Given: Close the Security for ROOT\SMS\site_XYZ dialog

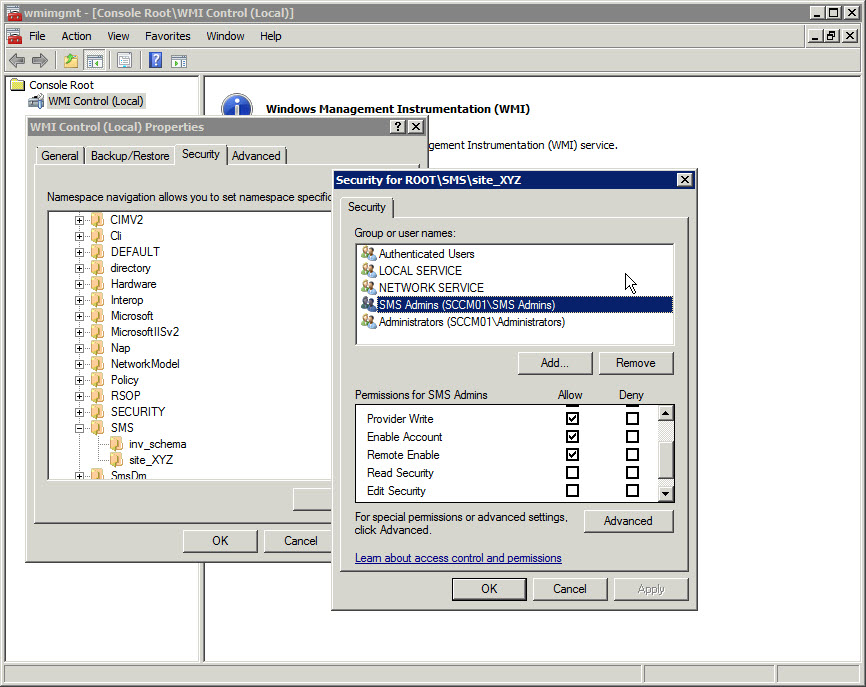Looking at the screenshot, I should [684, 179].
